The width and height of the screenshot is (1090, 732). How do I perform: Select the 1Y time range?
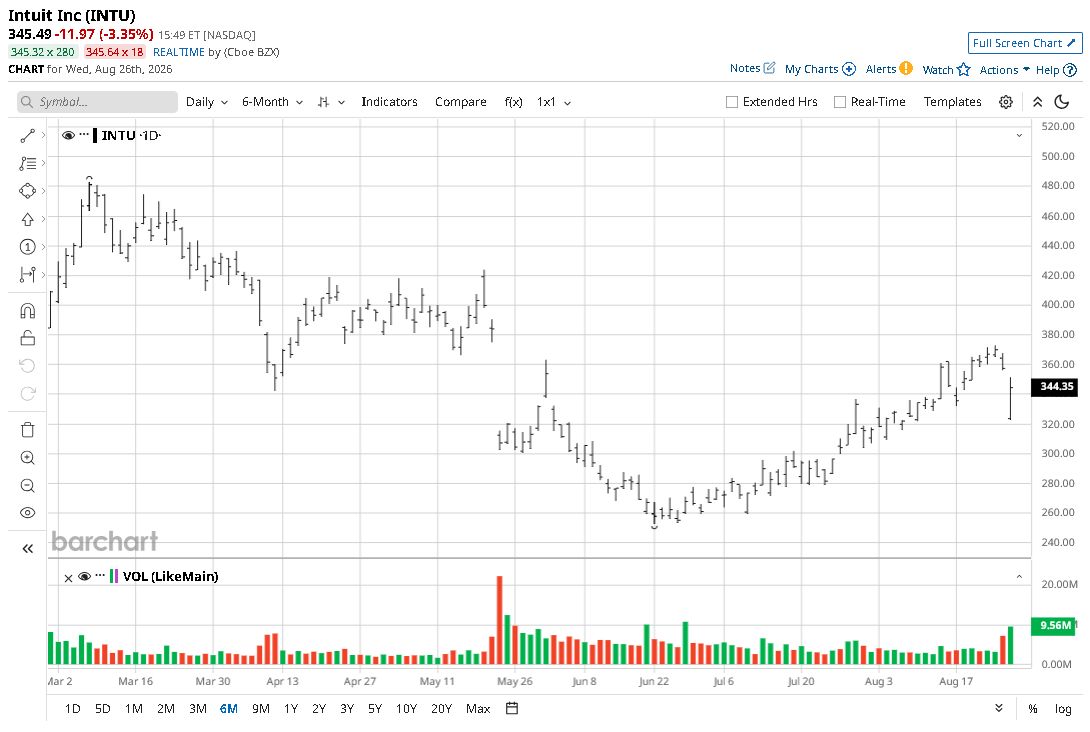[x=291, y=709]
